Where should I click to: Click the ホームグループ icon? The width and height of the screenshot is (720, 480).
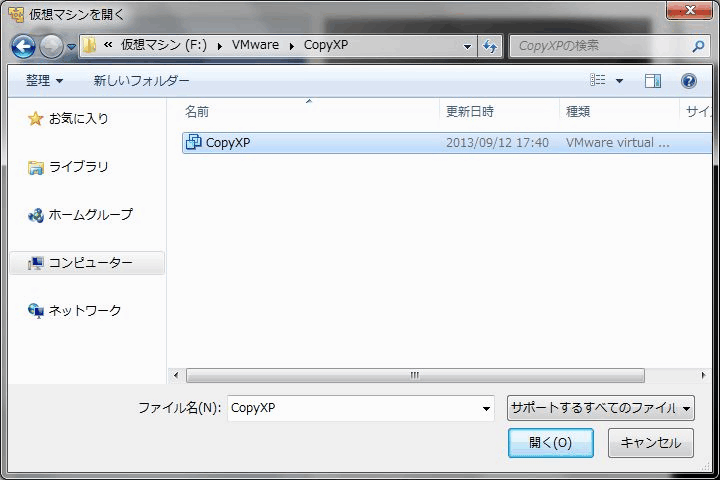pos(35,215)
